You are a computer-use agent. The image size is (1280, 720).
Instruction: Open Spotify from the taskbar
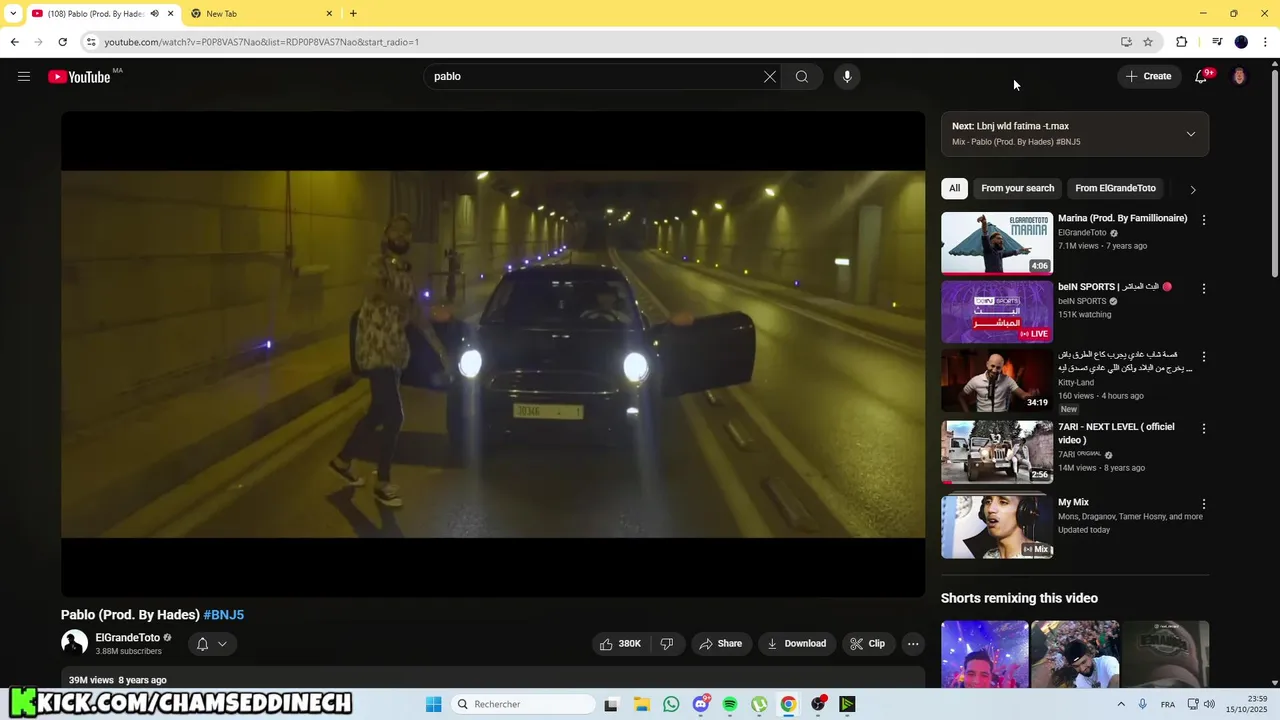pyautogui.click(x=730, y=704)
